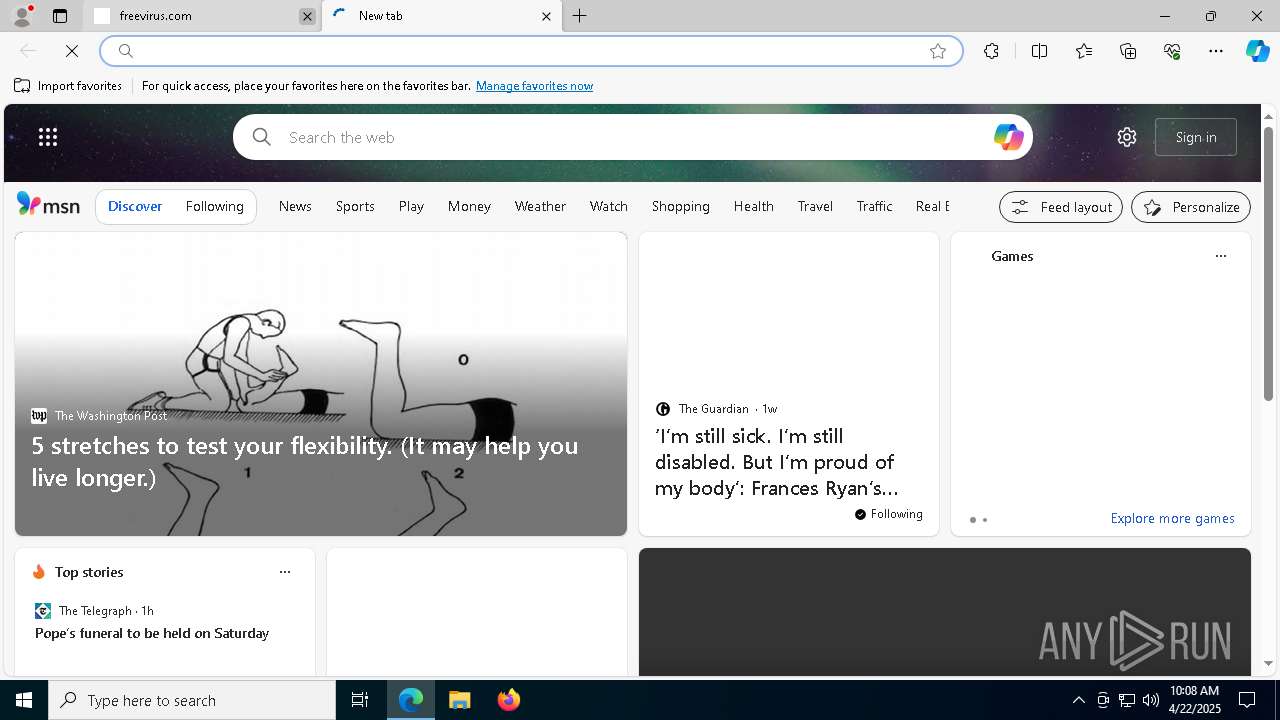Launch Firefox from taskbar
This screenshot has width=1280, height=720.
[x=509, y=700]
